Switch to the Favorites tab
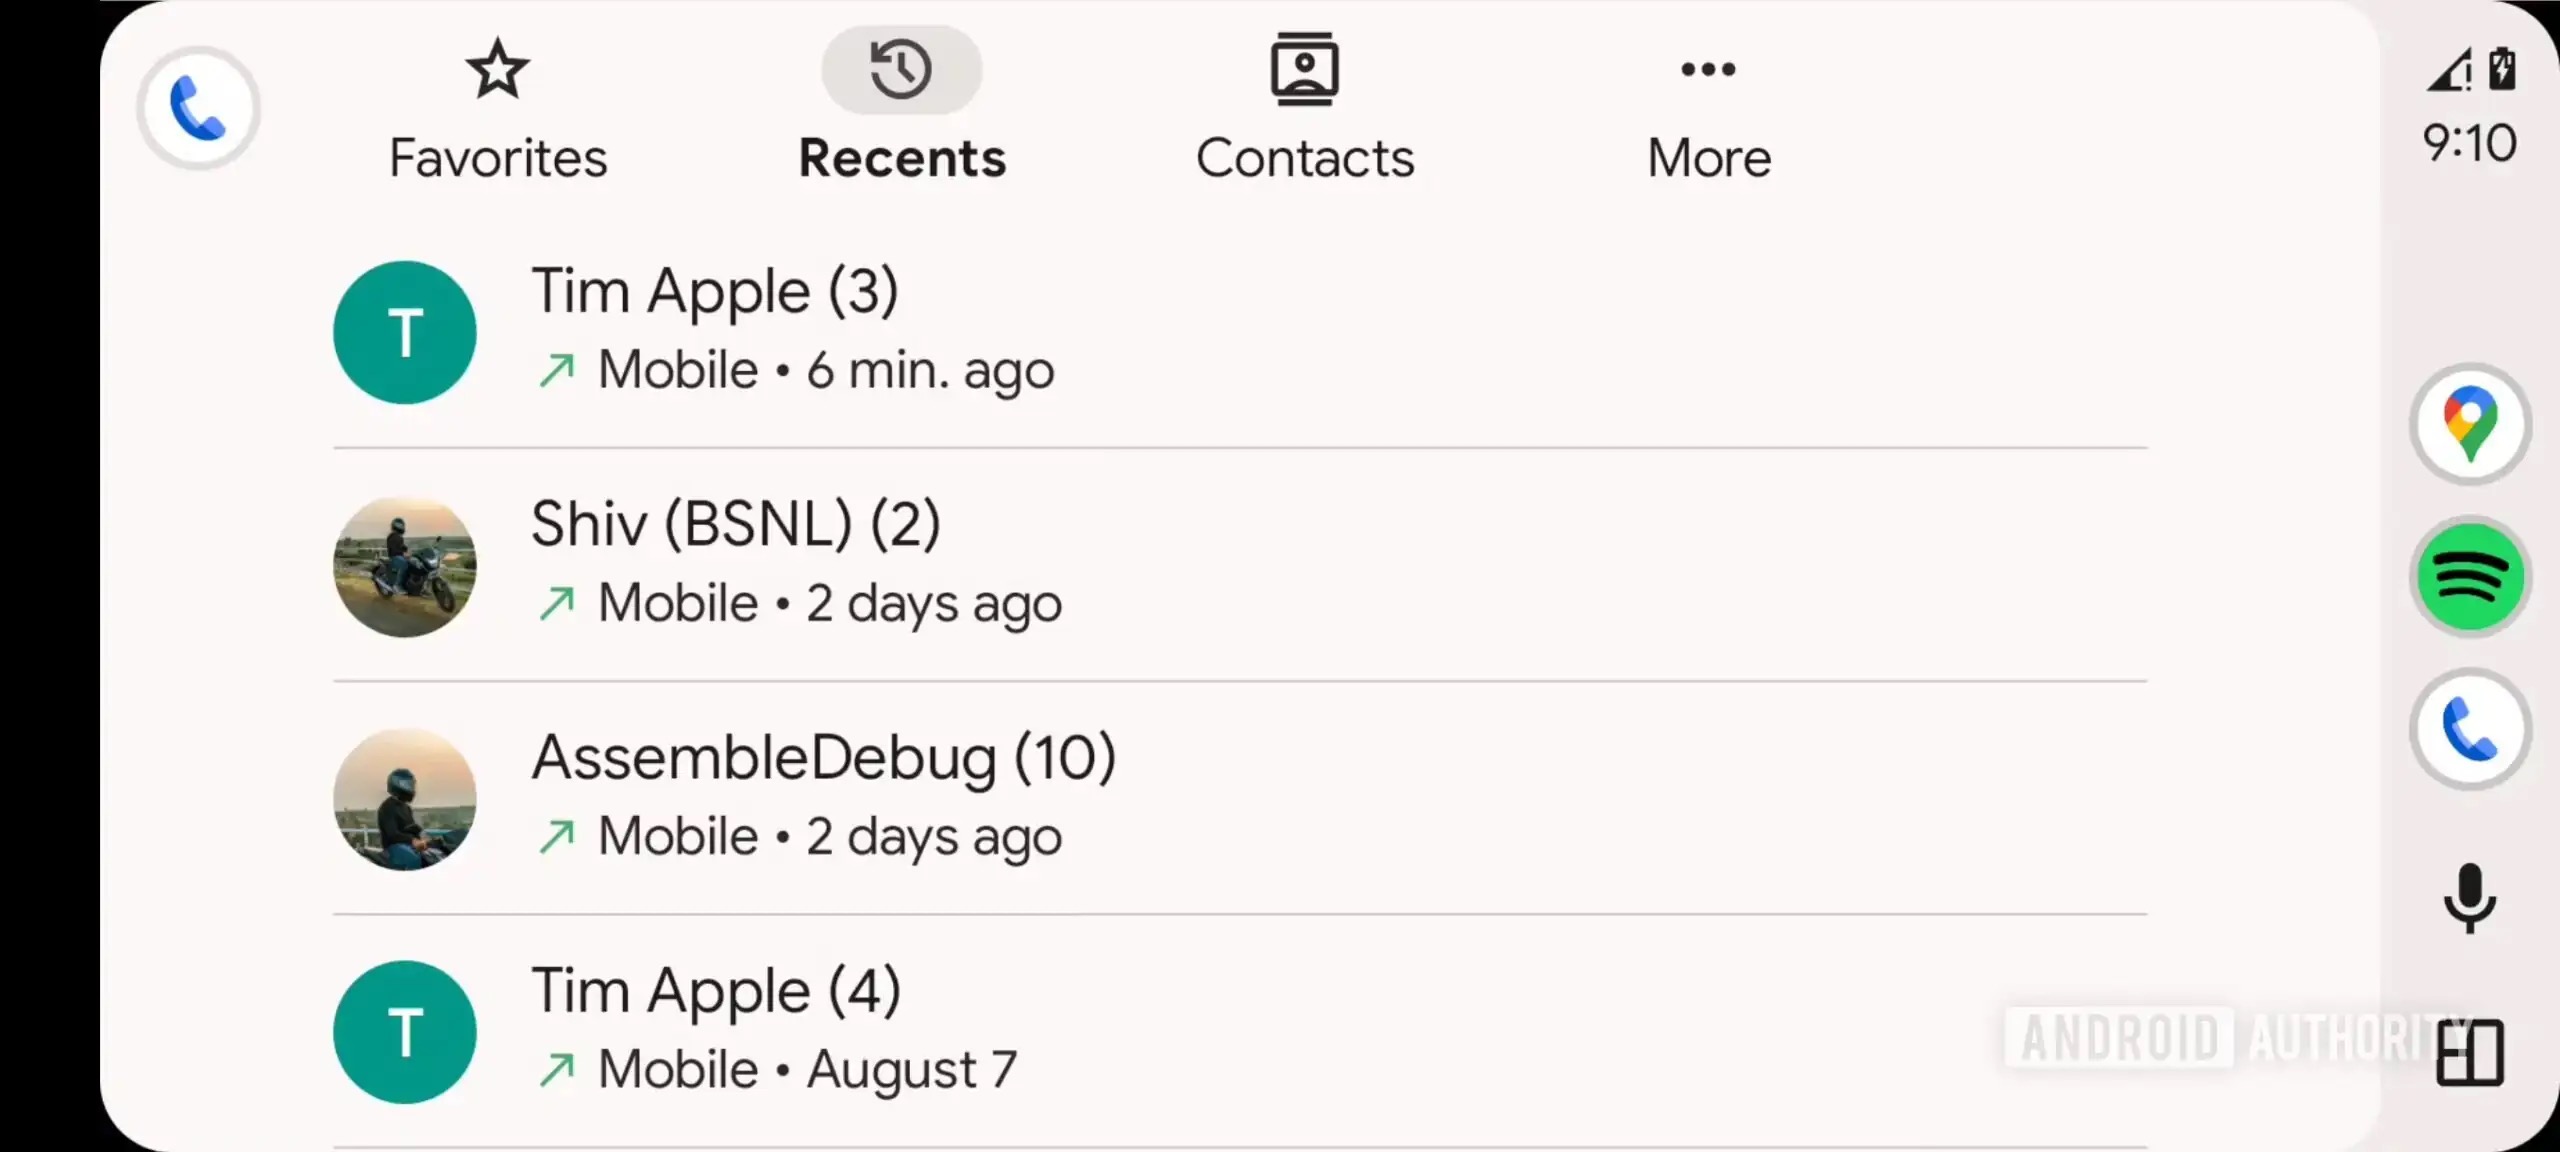 (x=498, y=110)
